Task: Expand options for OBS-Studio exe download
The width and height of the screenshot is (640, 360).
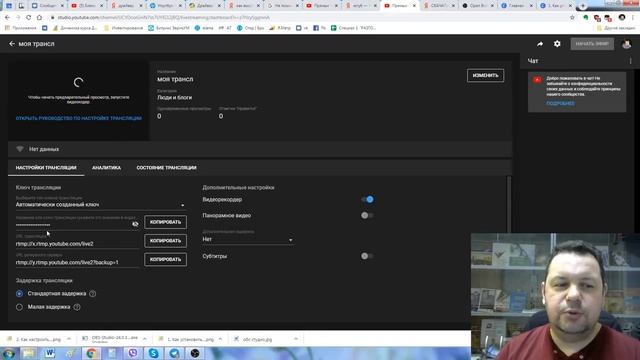Action: click(x=144, y=339)
